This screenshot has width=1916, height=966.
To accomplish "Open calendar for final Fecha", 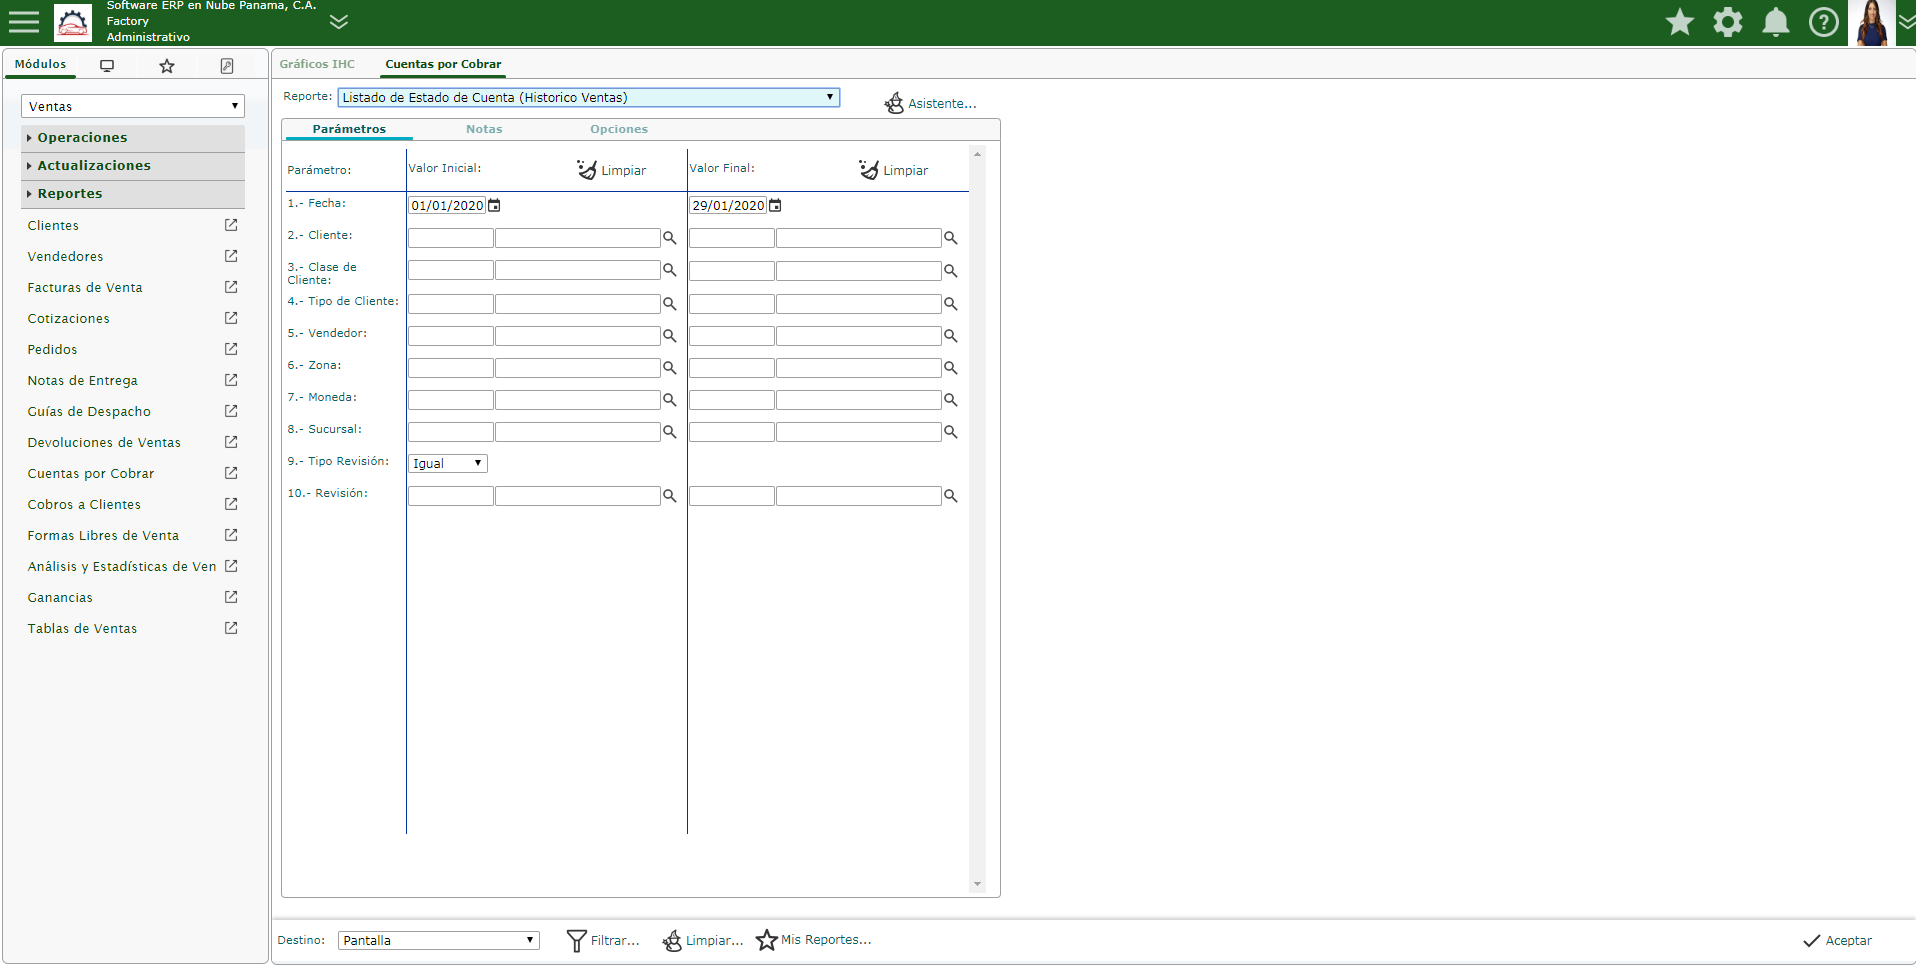I will pyautogui.click(x=775, y=205).
